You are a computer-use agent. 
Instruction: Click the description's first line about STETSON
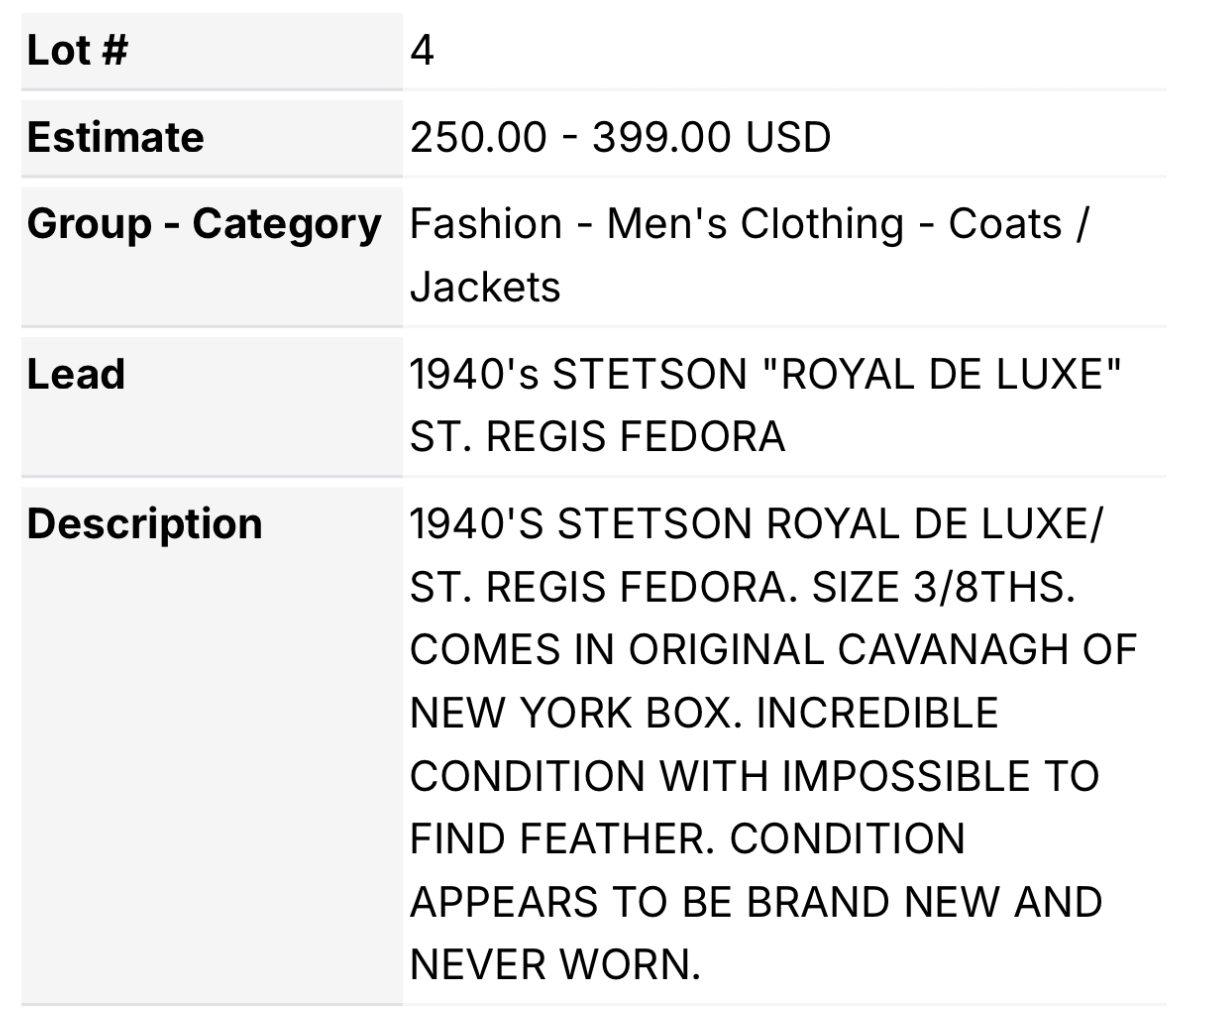(x=755, y=524)
